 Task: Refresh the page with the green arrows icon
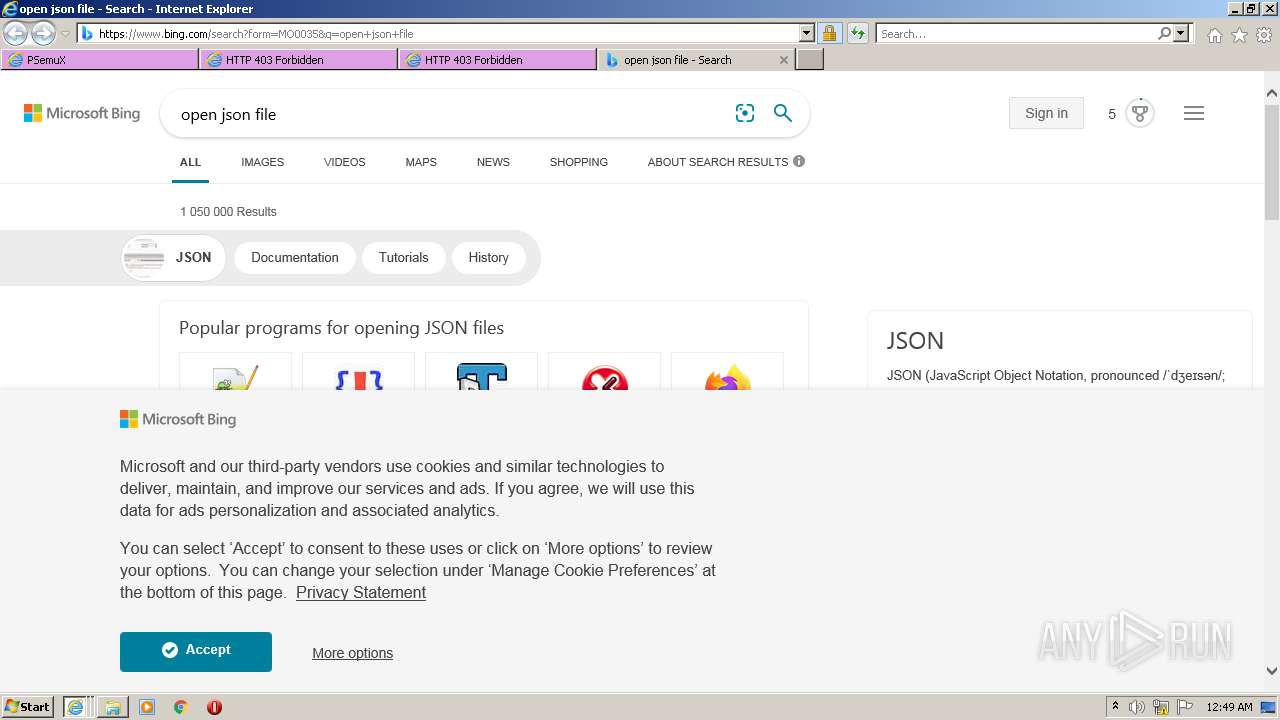point(857,33)
